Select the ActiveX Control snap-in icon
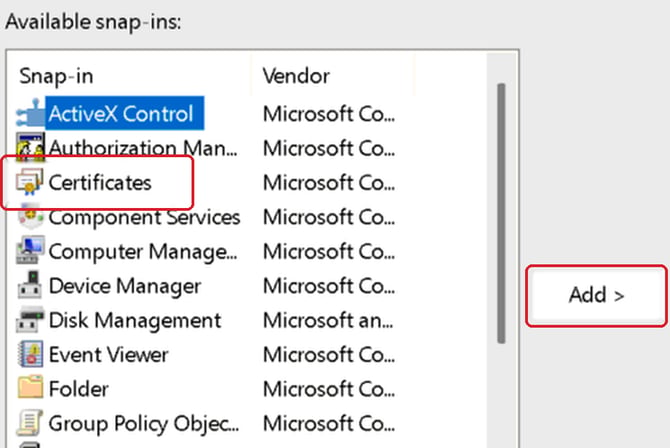Image resolution: width=670 pixels, height=448 pixels. click(x=30, y=113)
